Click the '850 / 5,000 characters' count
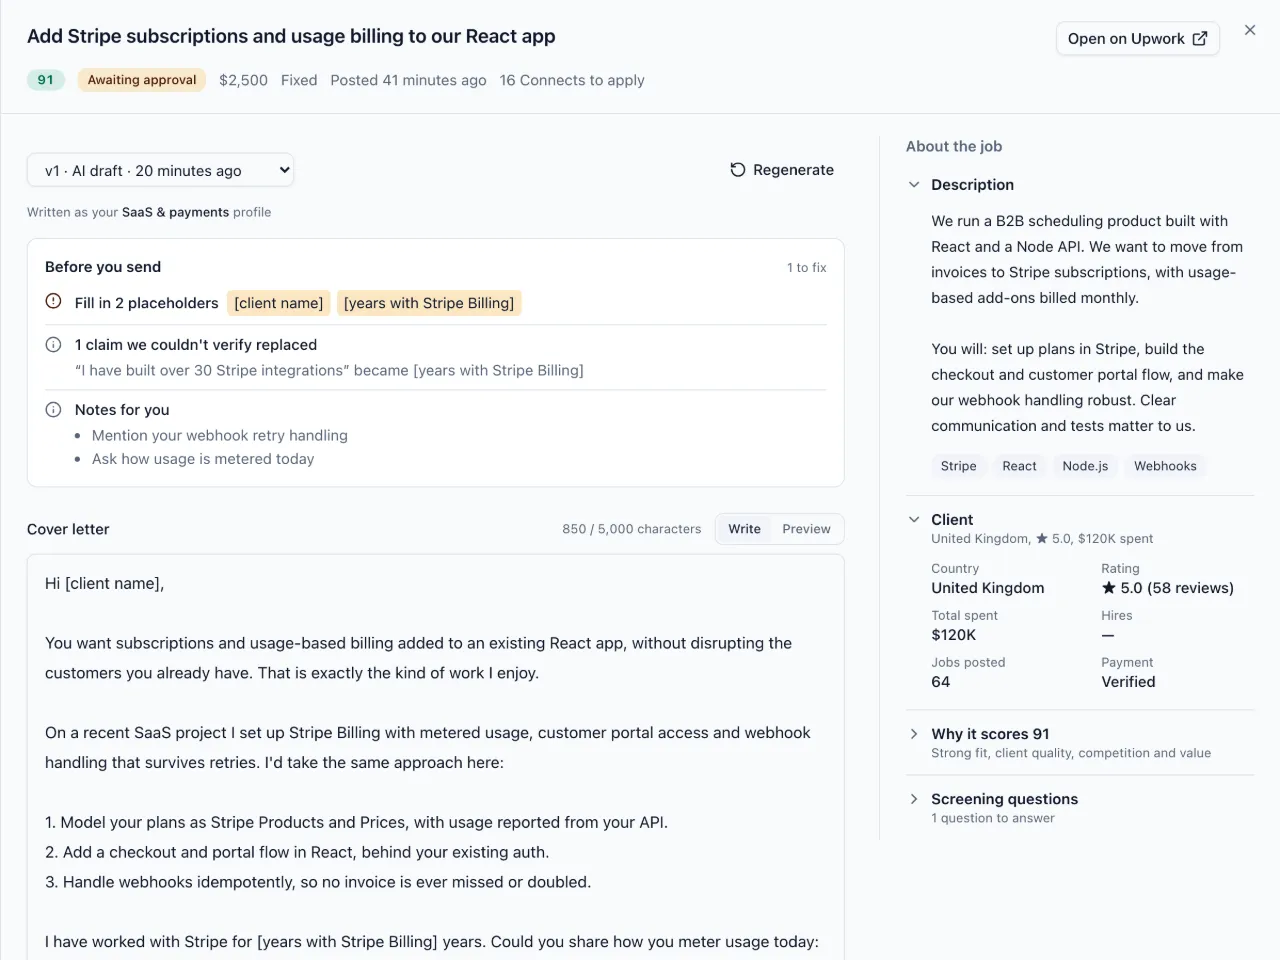Viewport: 1280px width, 960px height. 632,529
